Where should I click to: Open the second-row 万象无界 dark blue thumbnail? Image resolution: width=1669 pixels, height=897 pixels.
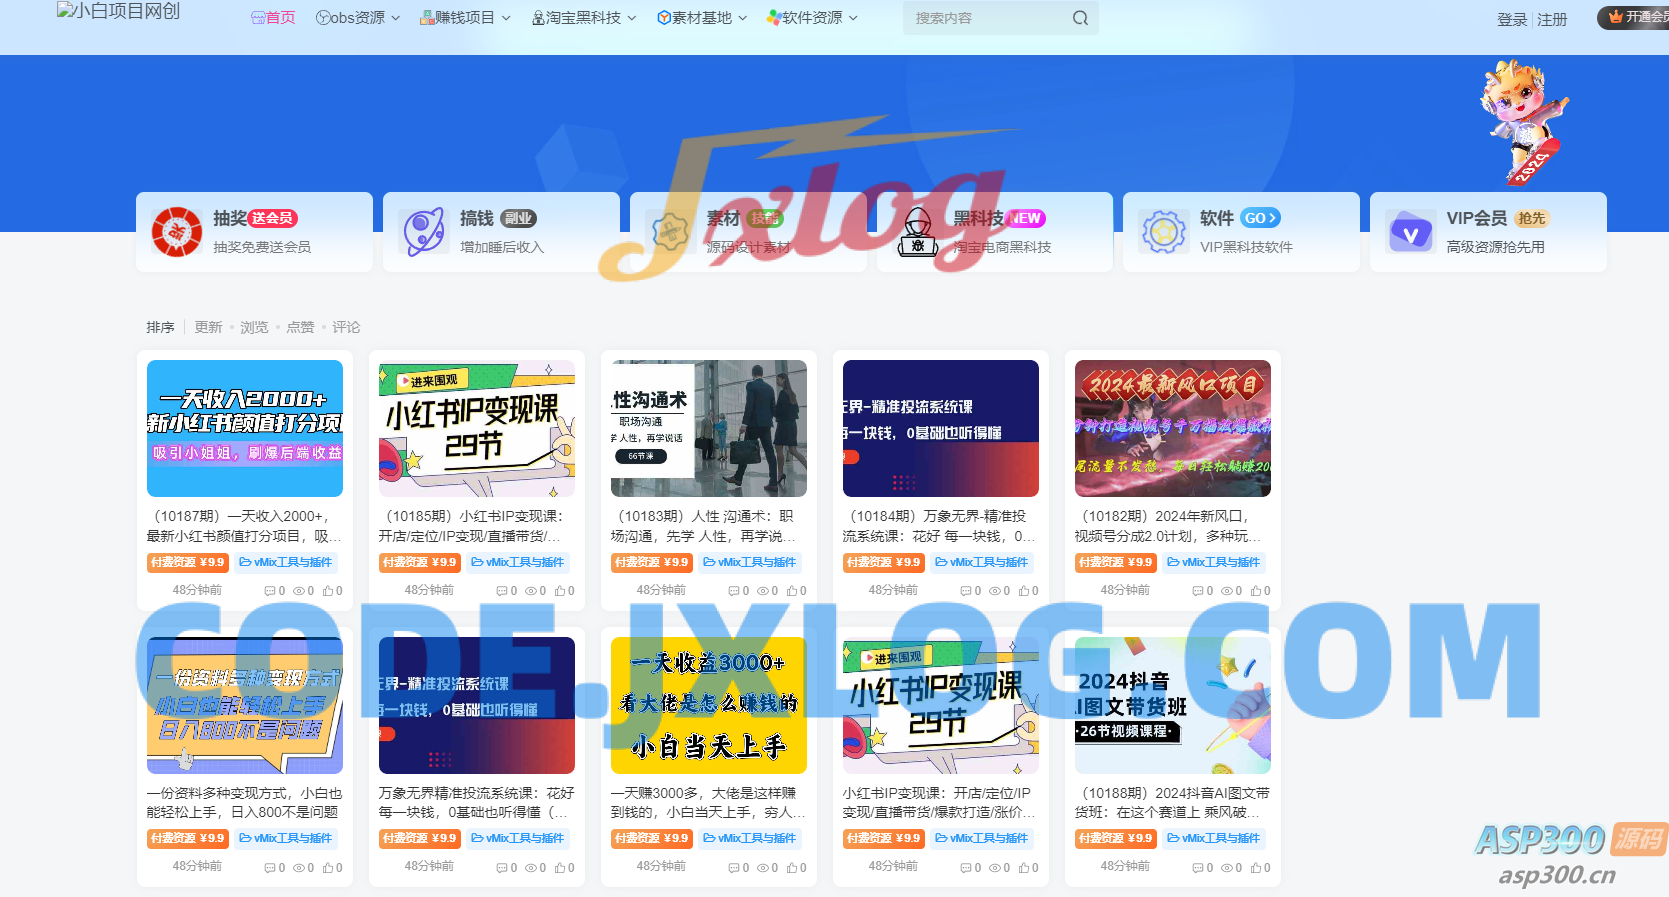[477, 705]
